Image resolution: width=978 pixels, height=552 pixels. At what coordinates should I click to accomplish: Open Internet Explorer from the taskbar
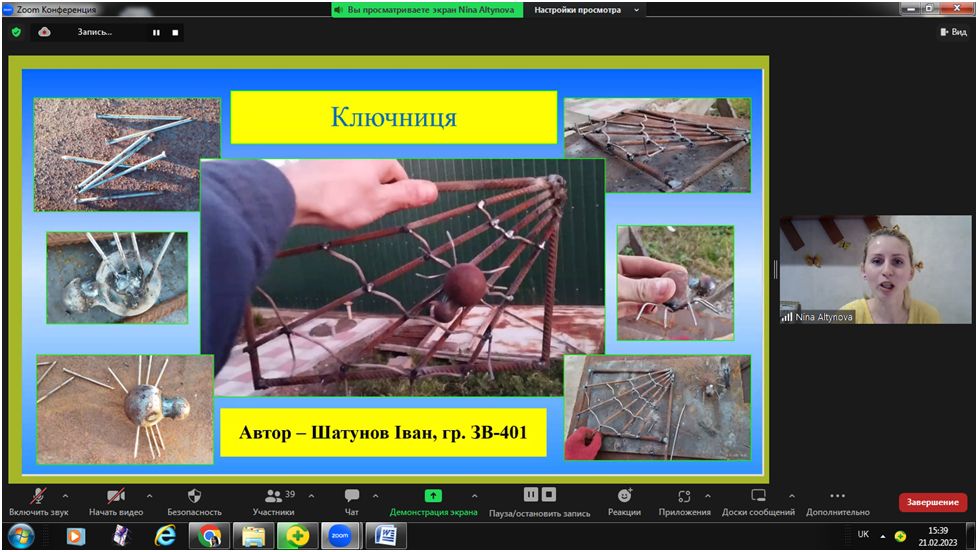165,536
